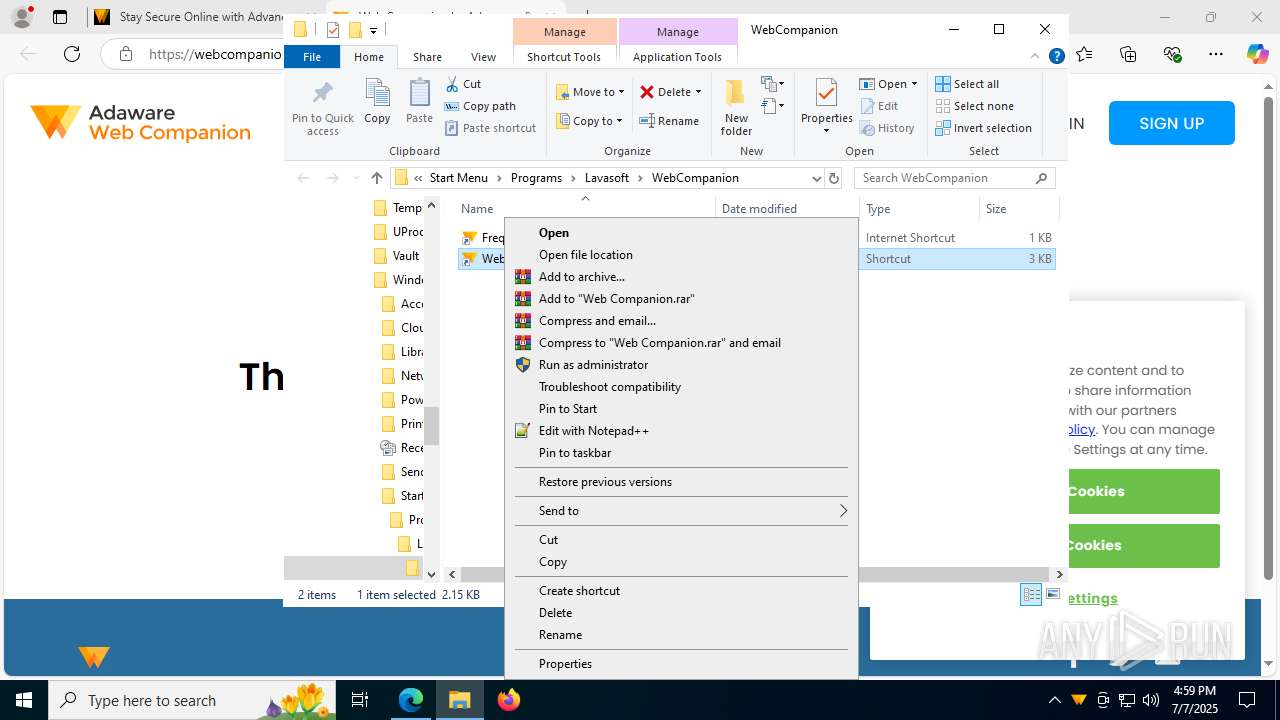
Task: Click the Edge address bar URL
Action: (x=215, y=54)
